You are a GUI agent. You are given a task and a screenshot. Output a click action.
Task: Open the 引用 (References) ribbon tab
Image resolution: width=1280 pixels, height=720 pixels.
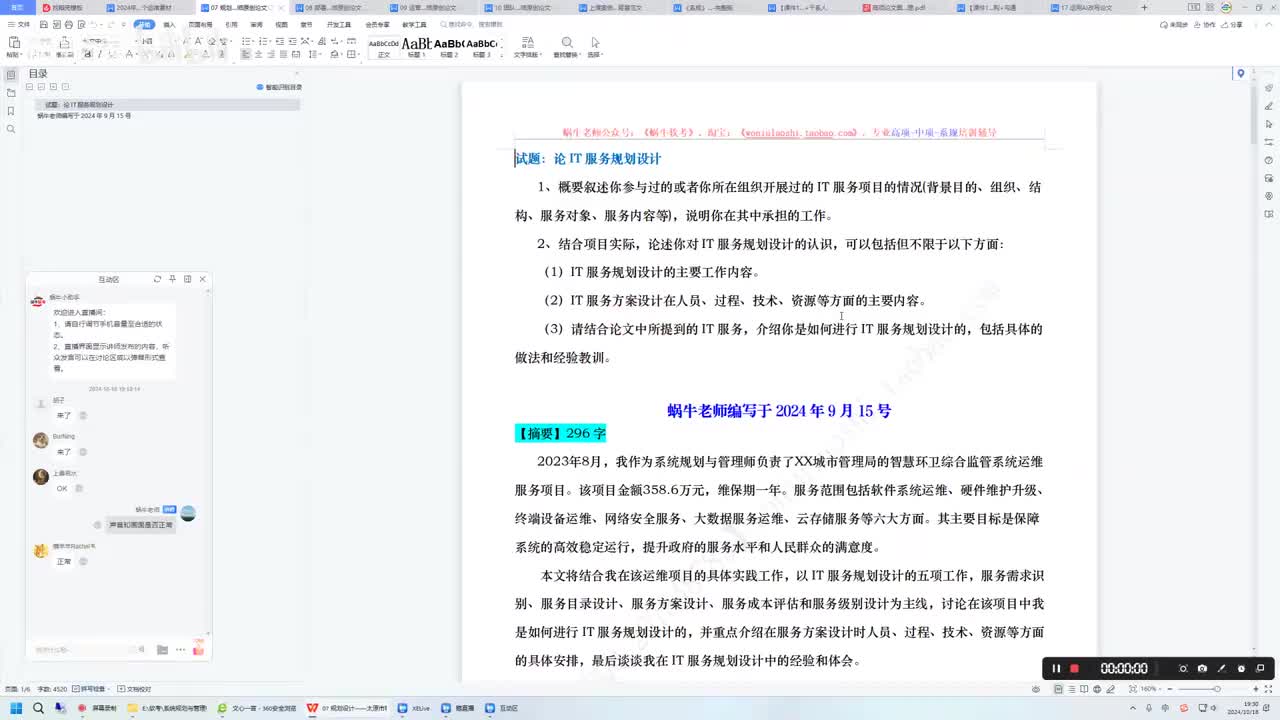[231, 24]
